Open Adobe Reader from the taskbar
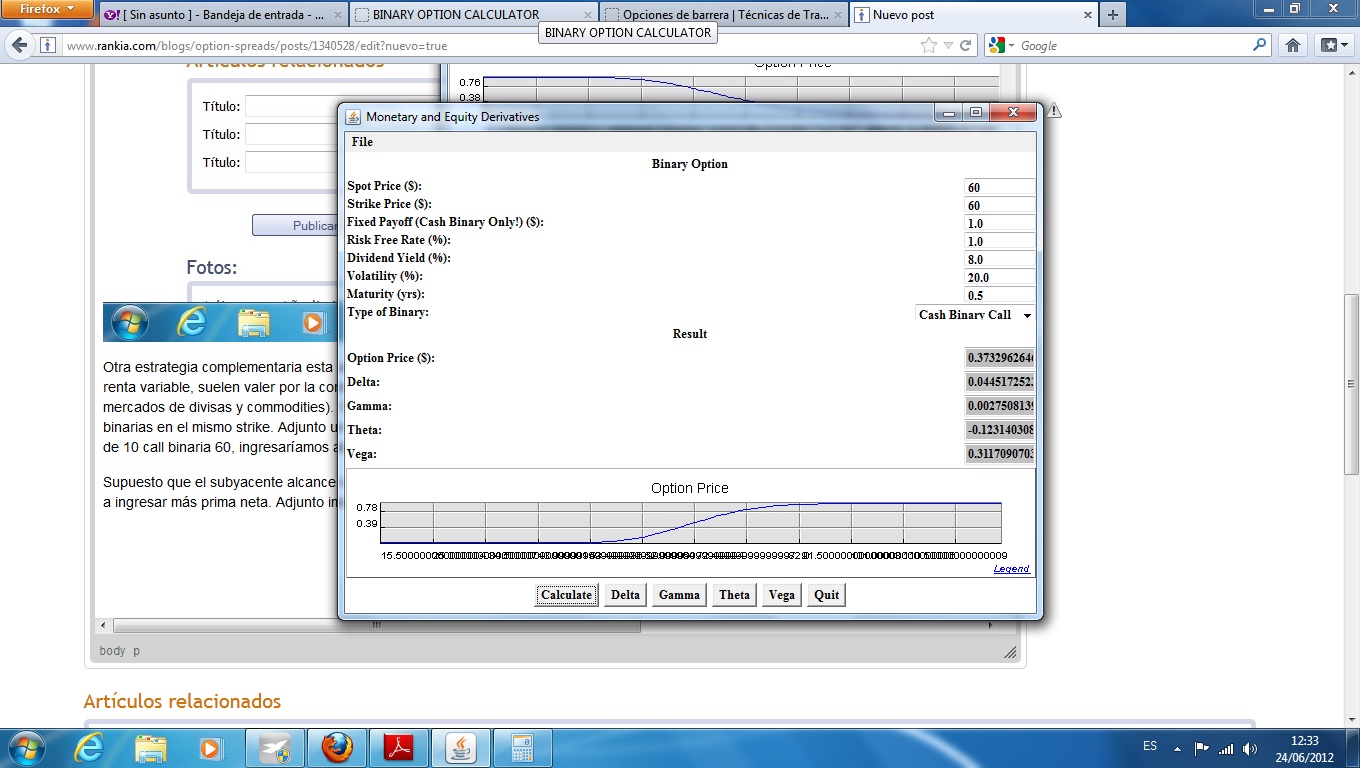1360x768 pixels. click(x=399, y=748)
